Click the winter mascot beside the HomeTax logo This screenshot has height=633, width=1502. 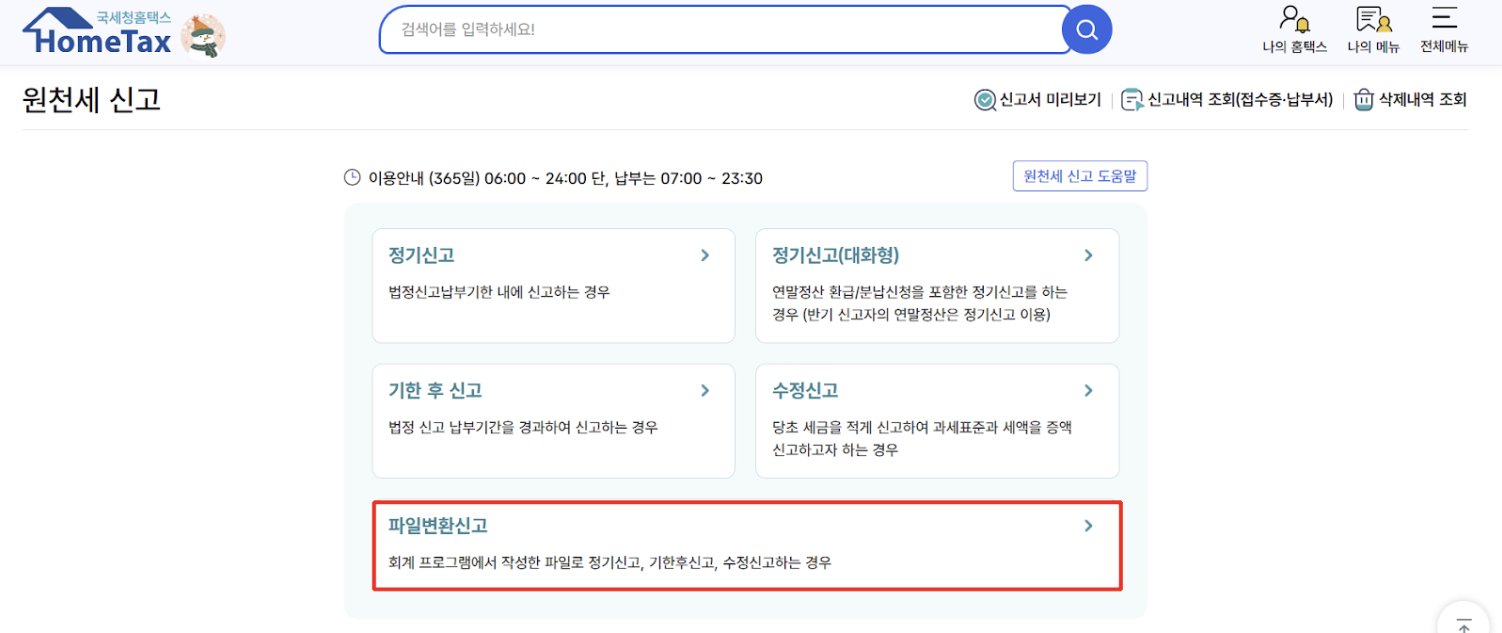pos(203,36)
